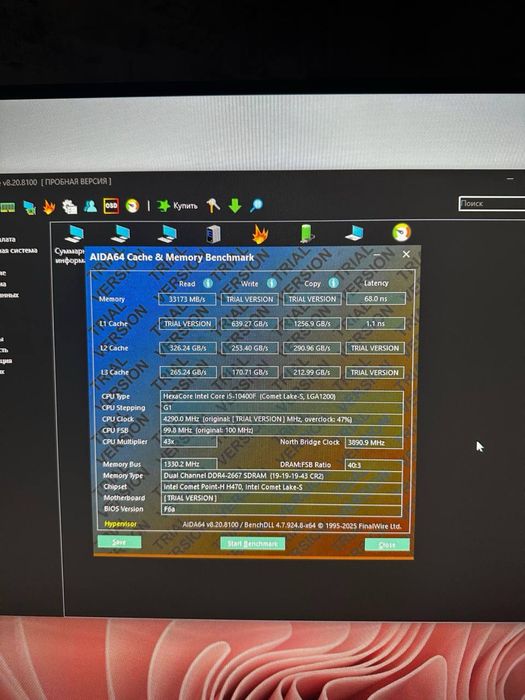Viewport: 525px width, 700px height.
Task: Open preferences with the hammer-wrench icon
Action: click(213, 205)
